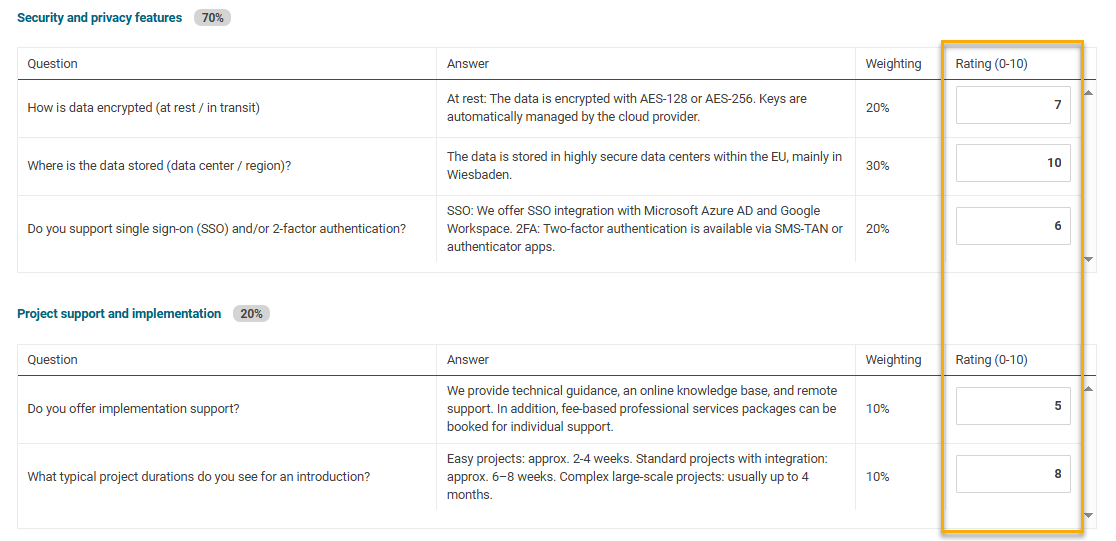Click the 30% weighting cell for data storage
The width and height of the screenshot is (1116, 541).
(x=878, y=166)
